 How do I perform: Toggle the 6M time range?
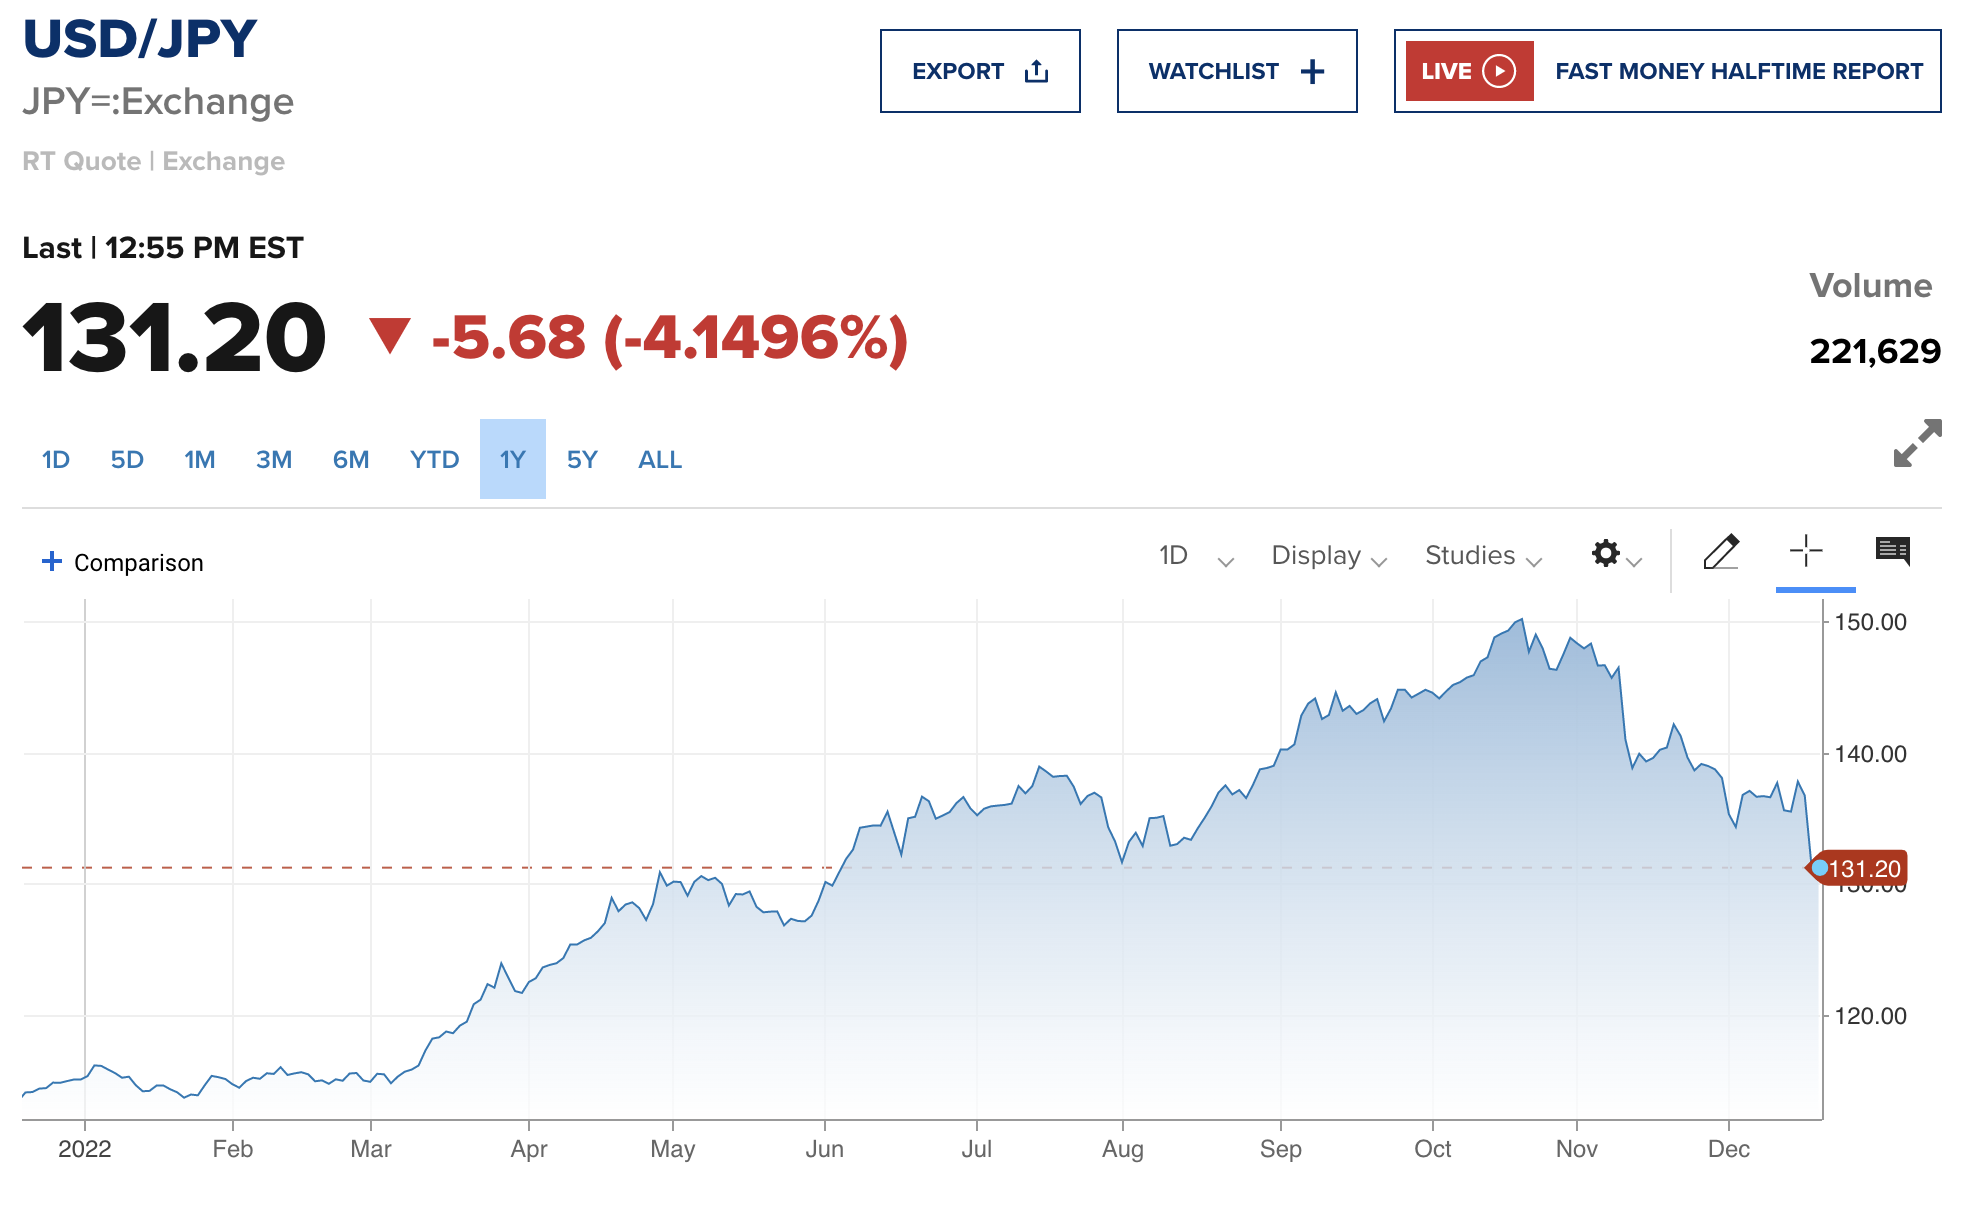point(351,460)
